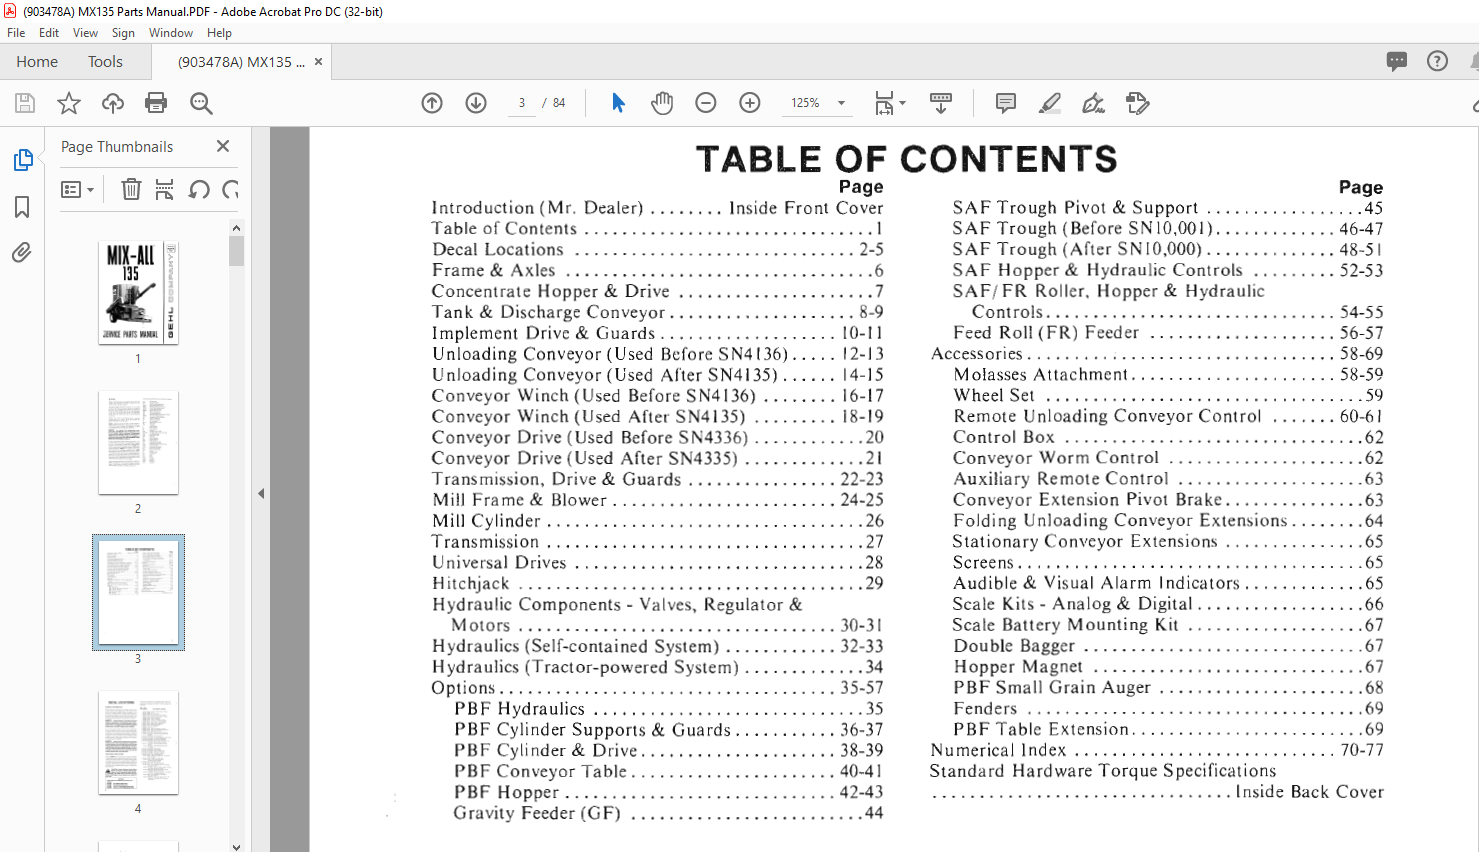1479x852 pixels.
Task: Click the thumbnails scrollbar down arrow
Action: [237, 846]
